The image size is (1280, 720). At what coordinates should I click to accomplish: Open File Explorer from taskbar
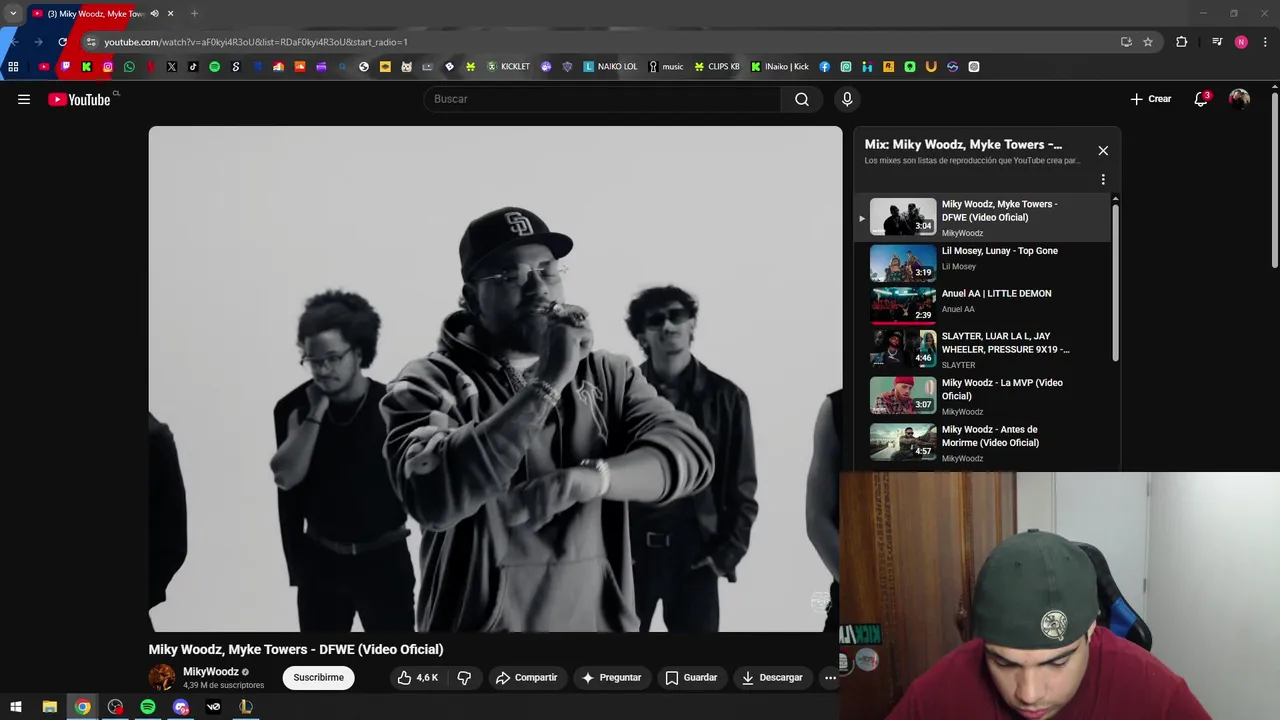[49, 707]
